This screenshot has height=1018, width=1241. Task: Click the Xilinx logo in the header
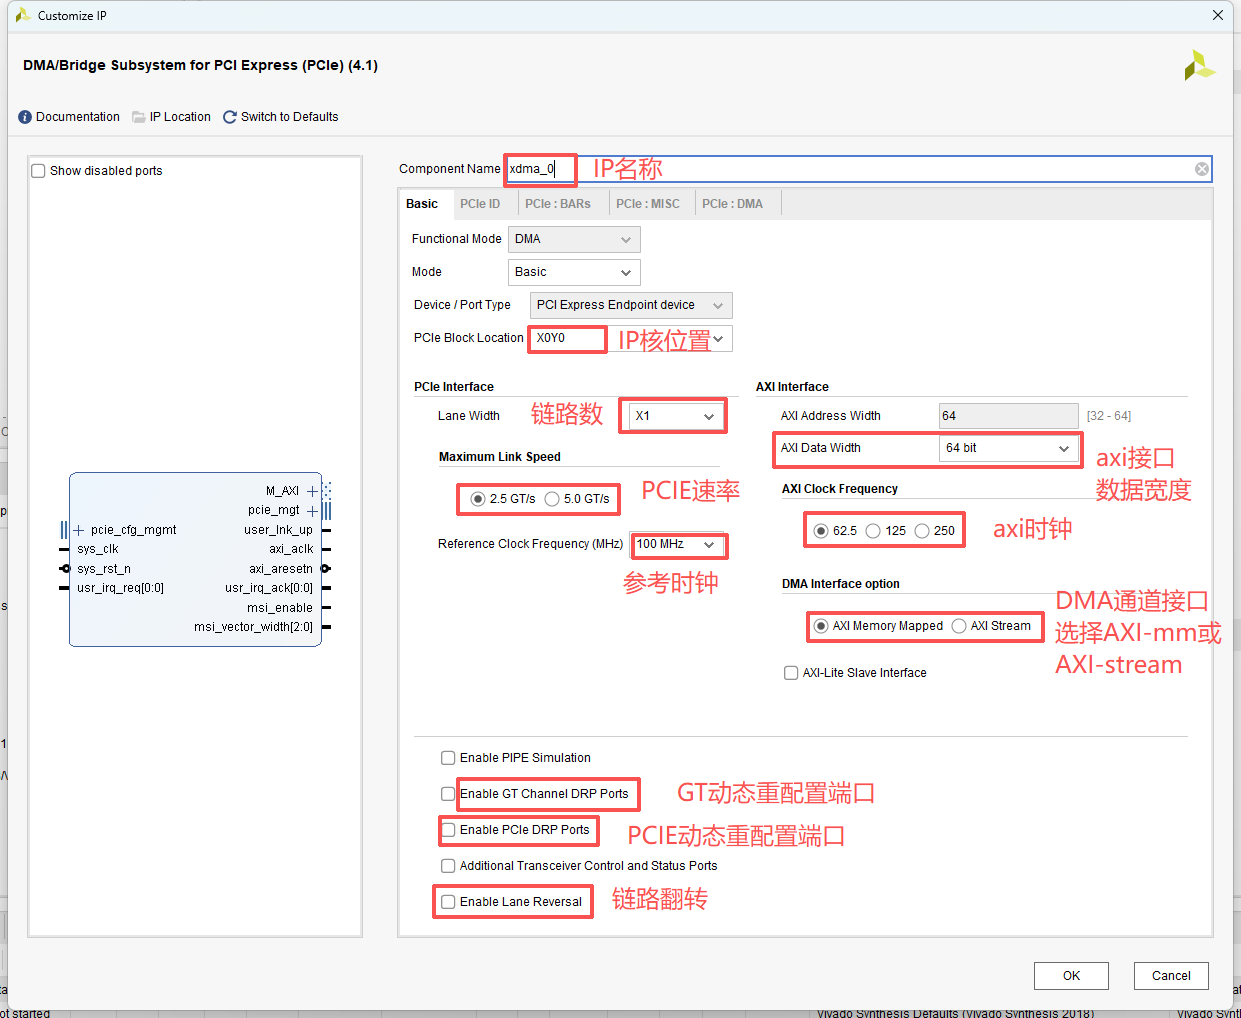[1198, 66]
